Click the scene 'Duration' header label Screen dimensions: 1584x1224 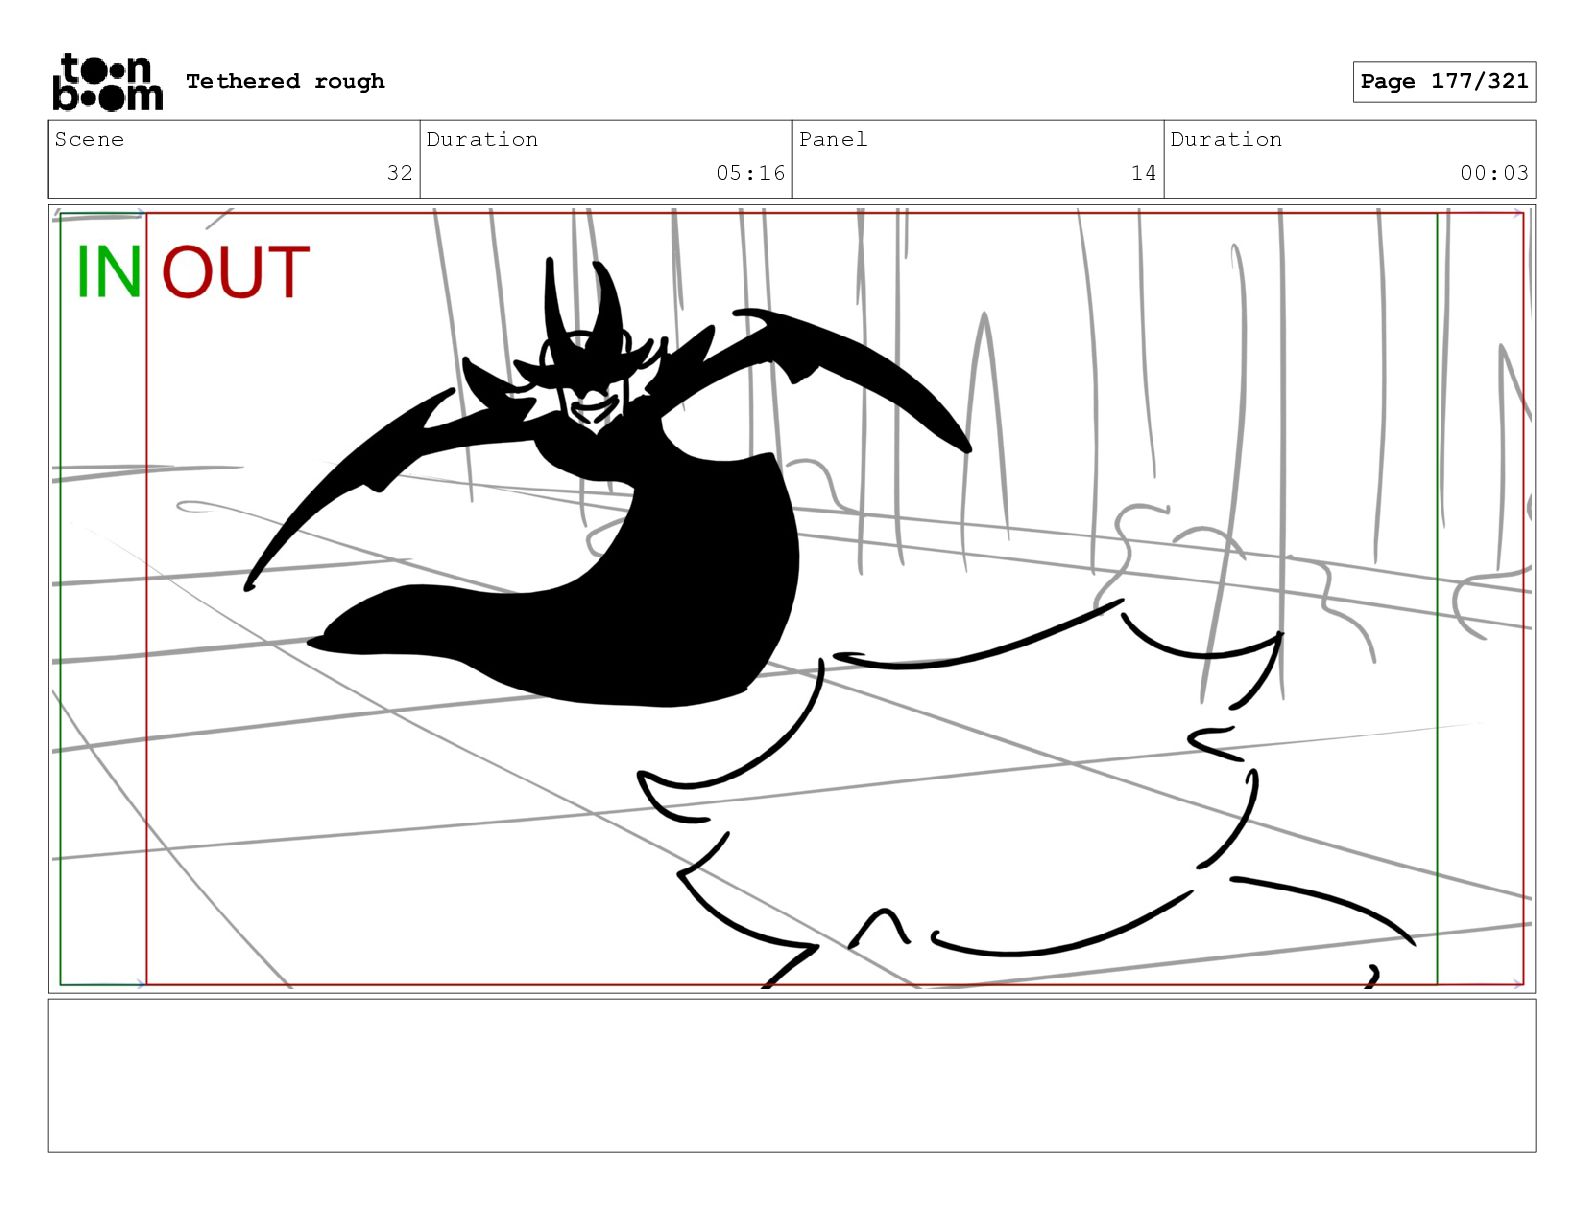pos(482,139)
